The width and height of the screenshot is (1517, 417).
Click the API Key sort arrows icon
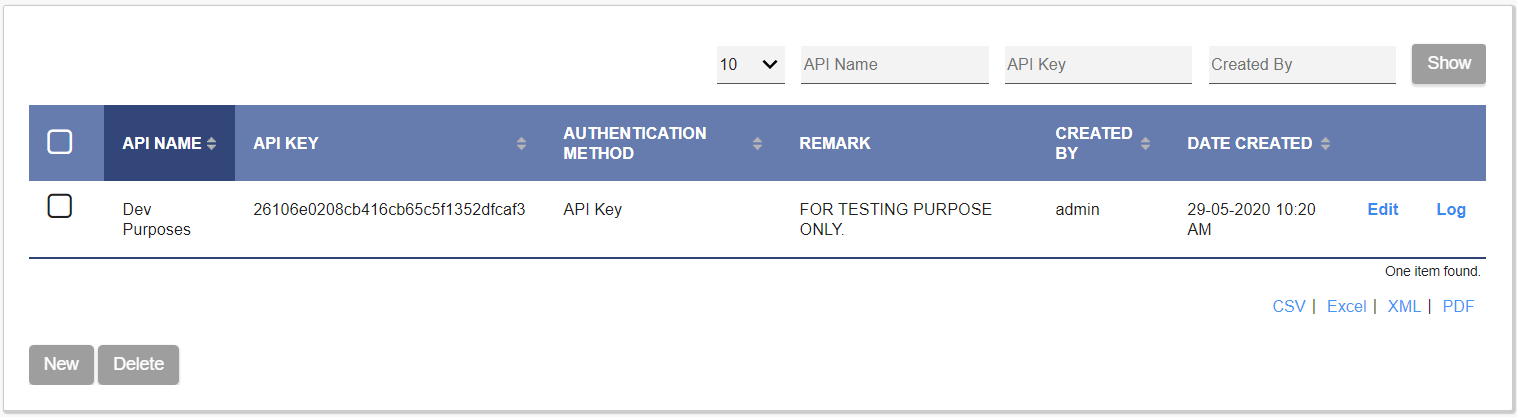(521, 144)
